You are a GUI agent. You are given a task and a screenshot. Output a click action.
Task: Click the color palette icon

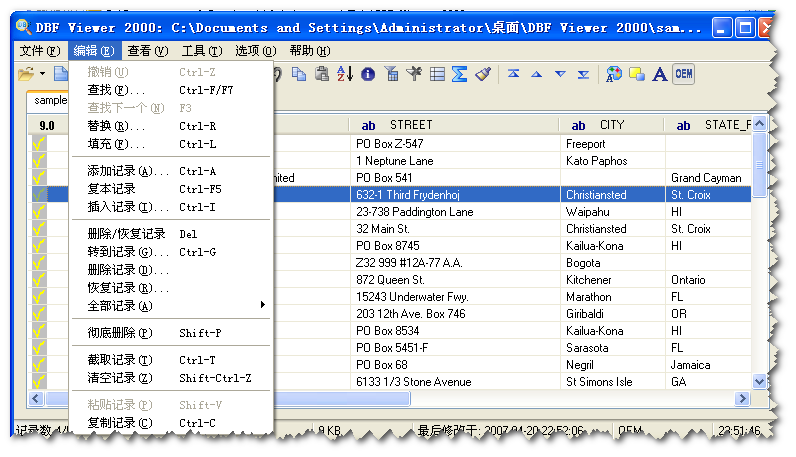pyautogui.click(x=613, y=74)
